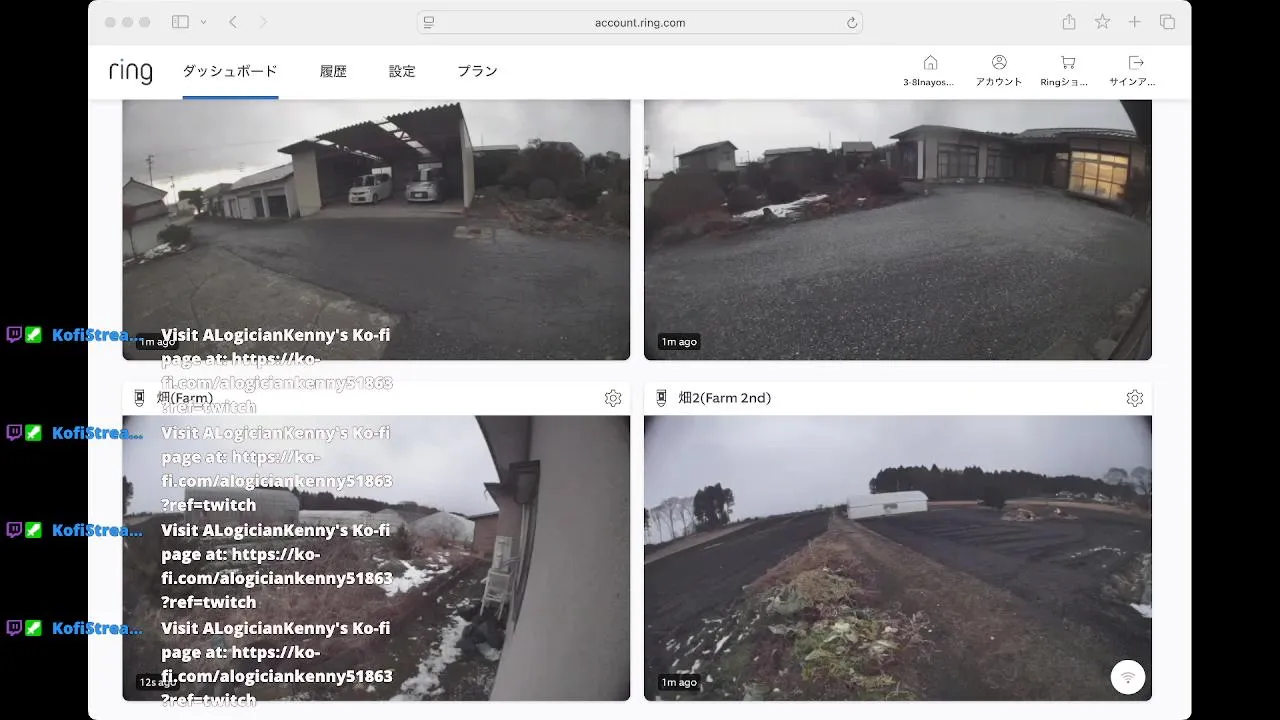Viewport: 1280px width, 720px height.
Task: Go forward with the Safari forward arrow
Action: 263,22
